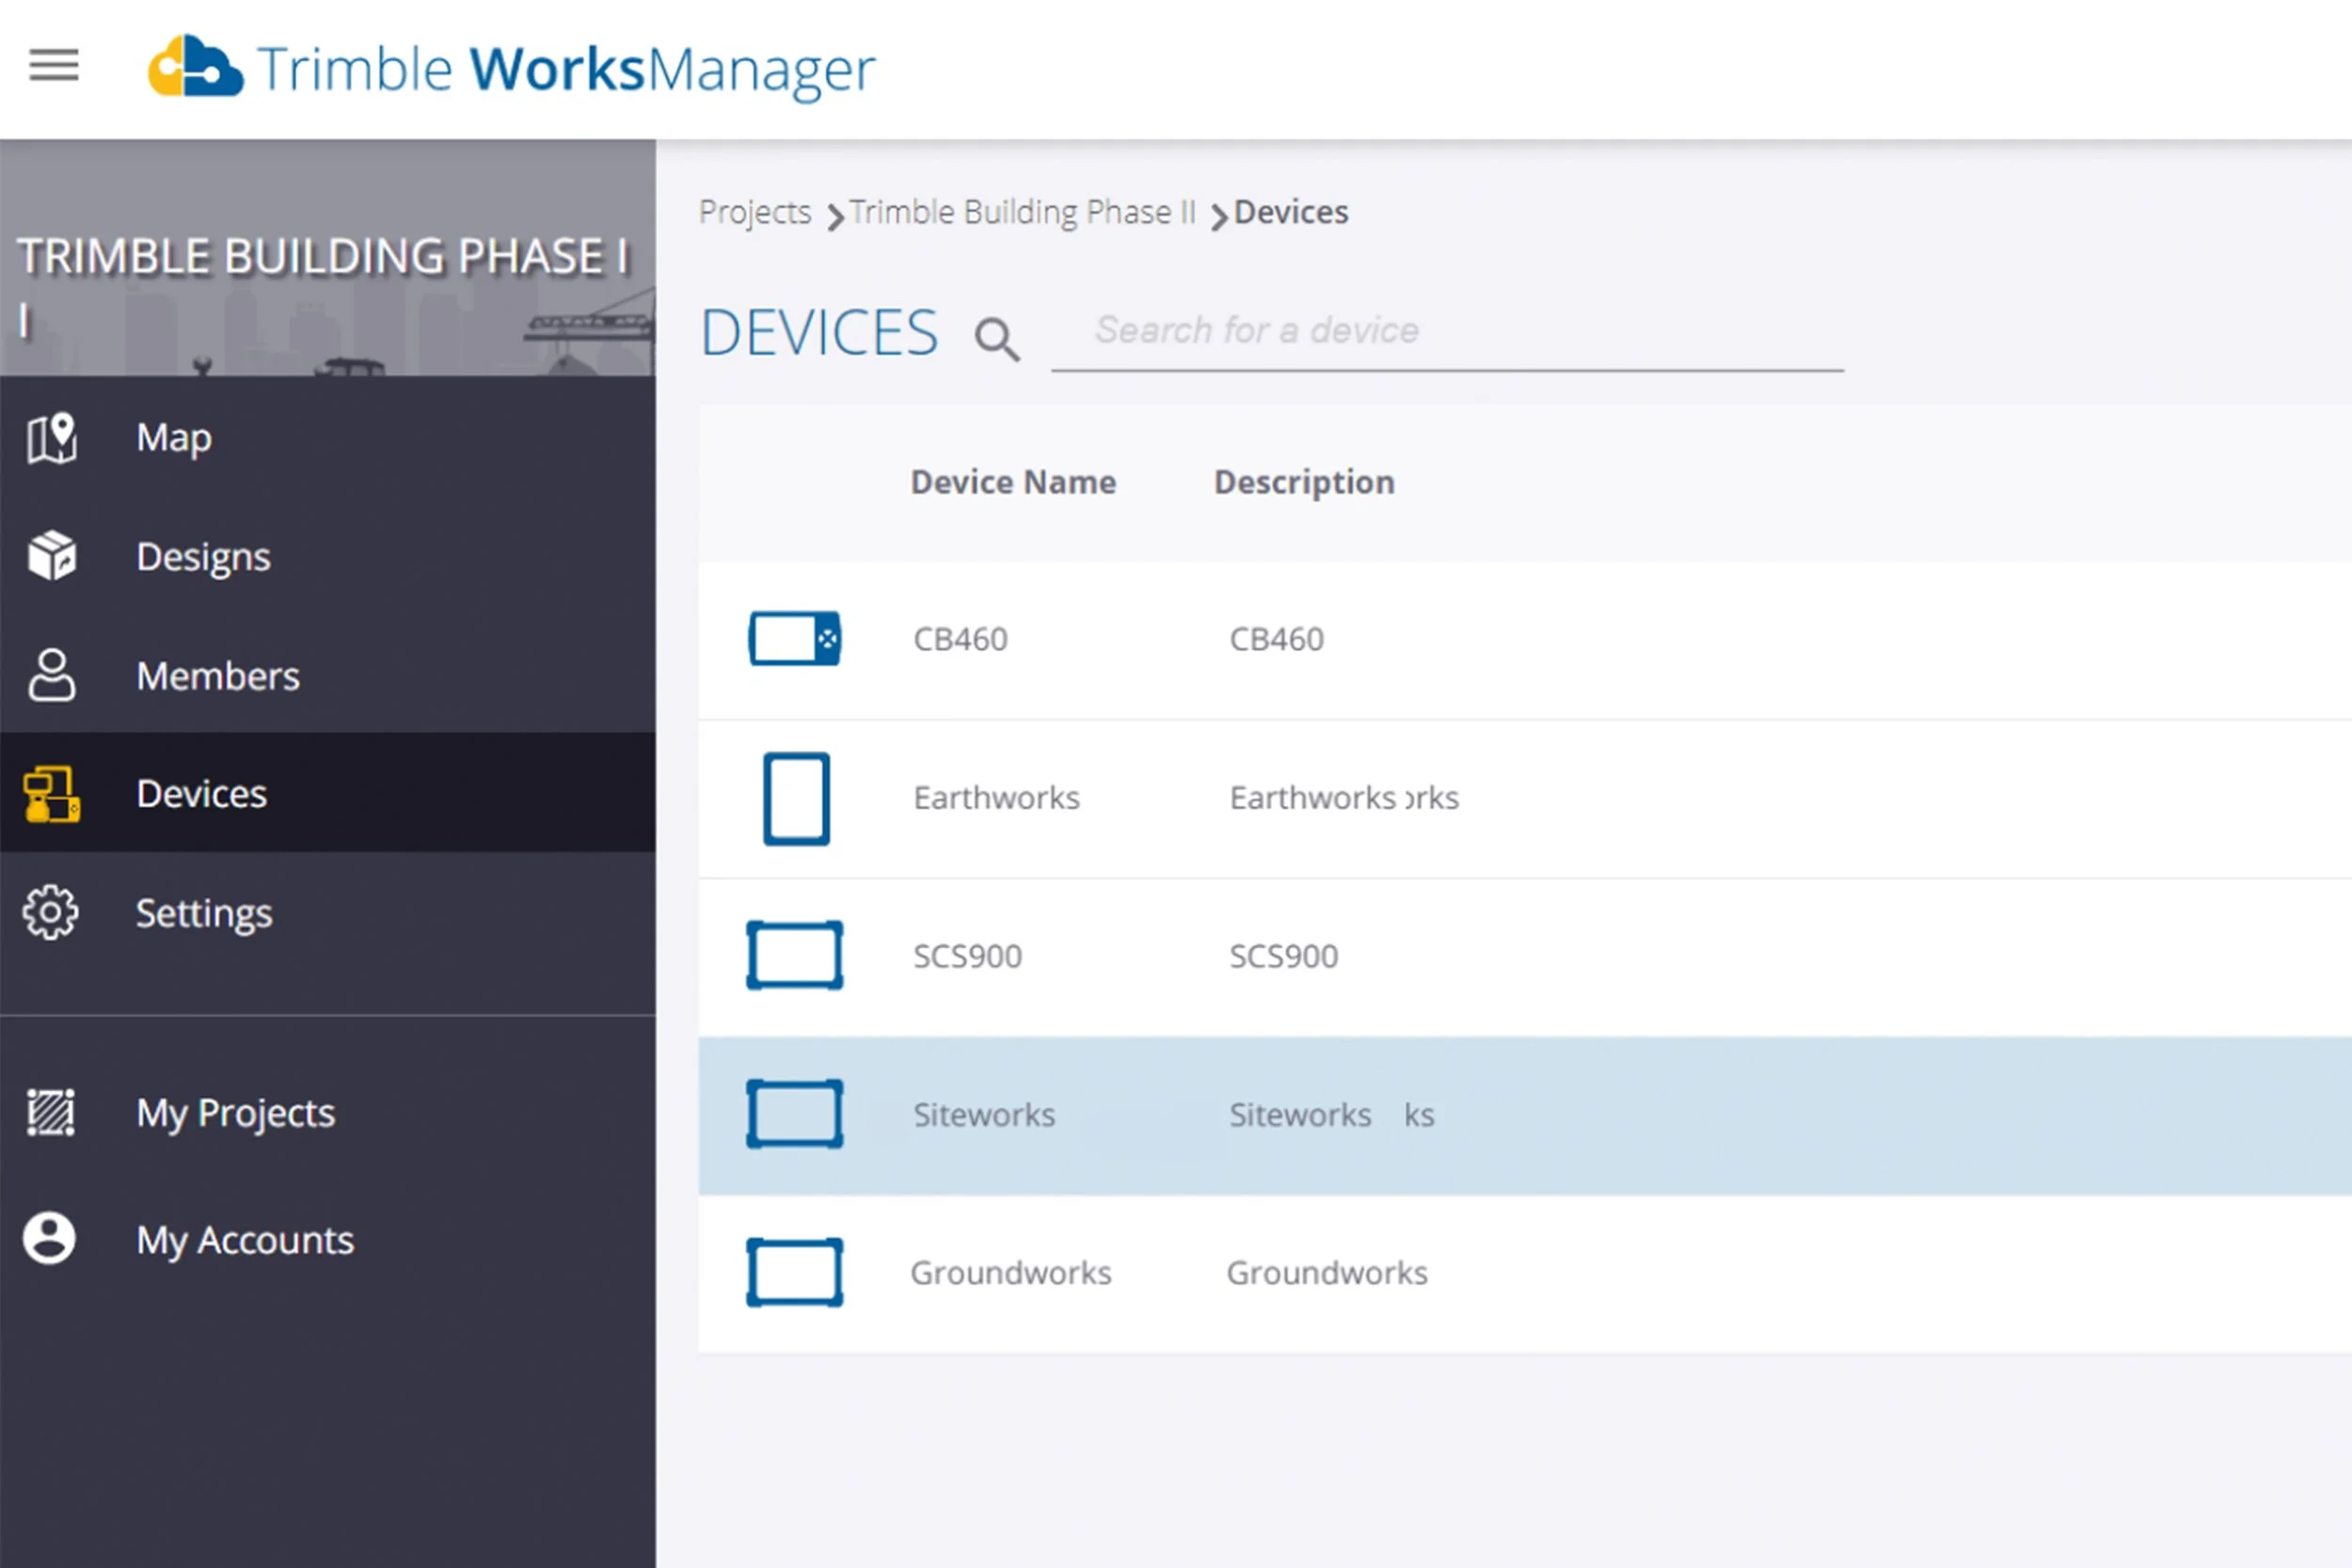Click the device search magnifier icon

pyautogui.click(x=996, y=339)
